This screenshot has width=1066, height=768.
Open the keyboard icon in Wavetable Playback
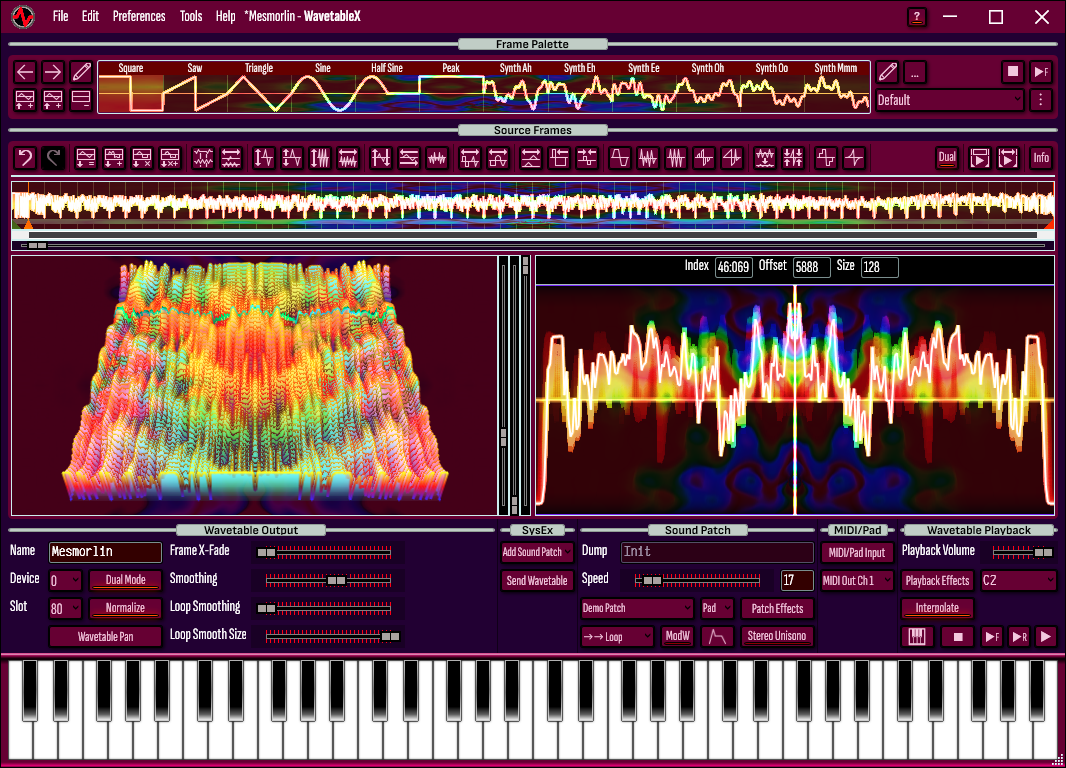916,636
